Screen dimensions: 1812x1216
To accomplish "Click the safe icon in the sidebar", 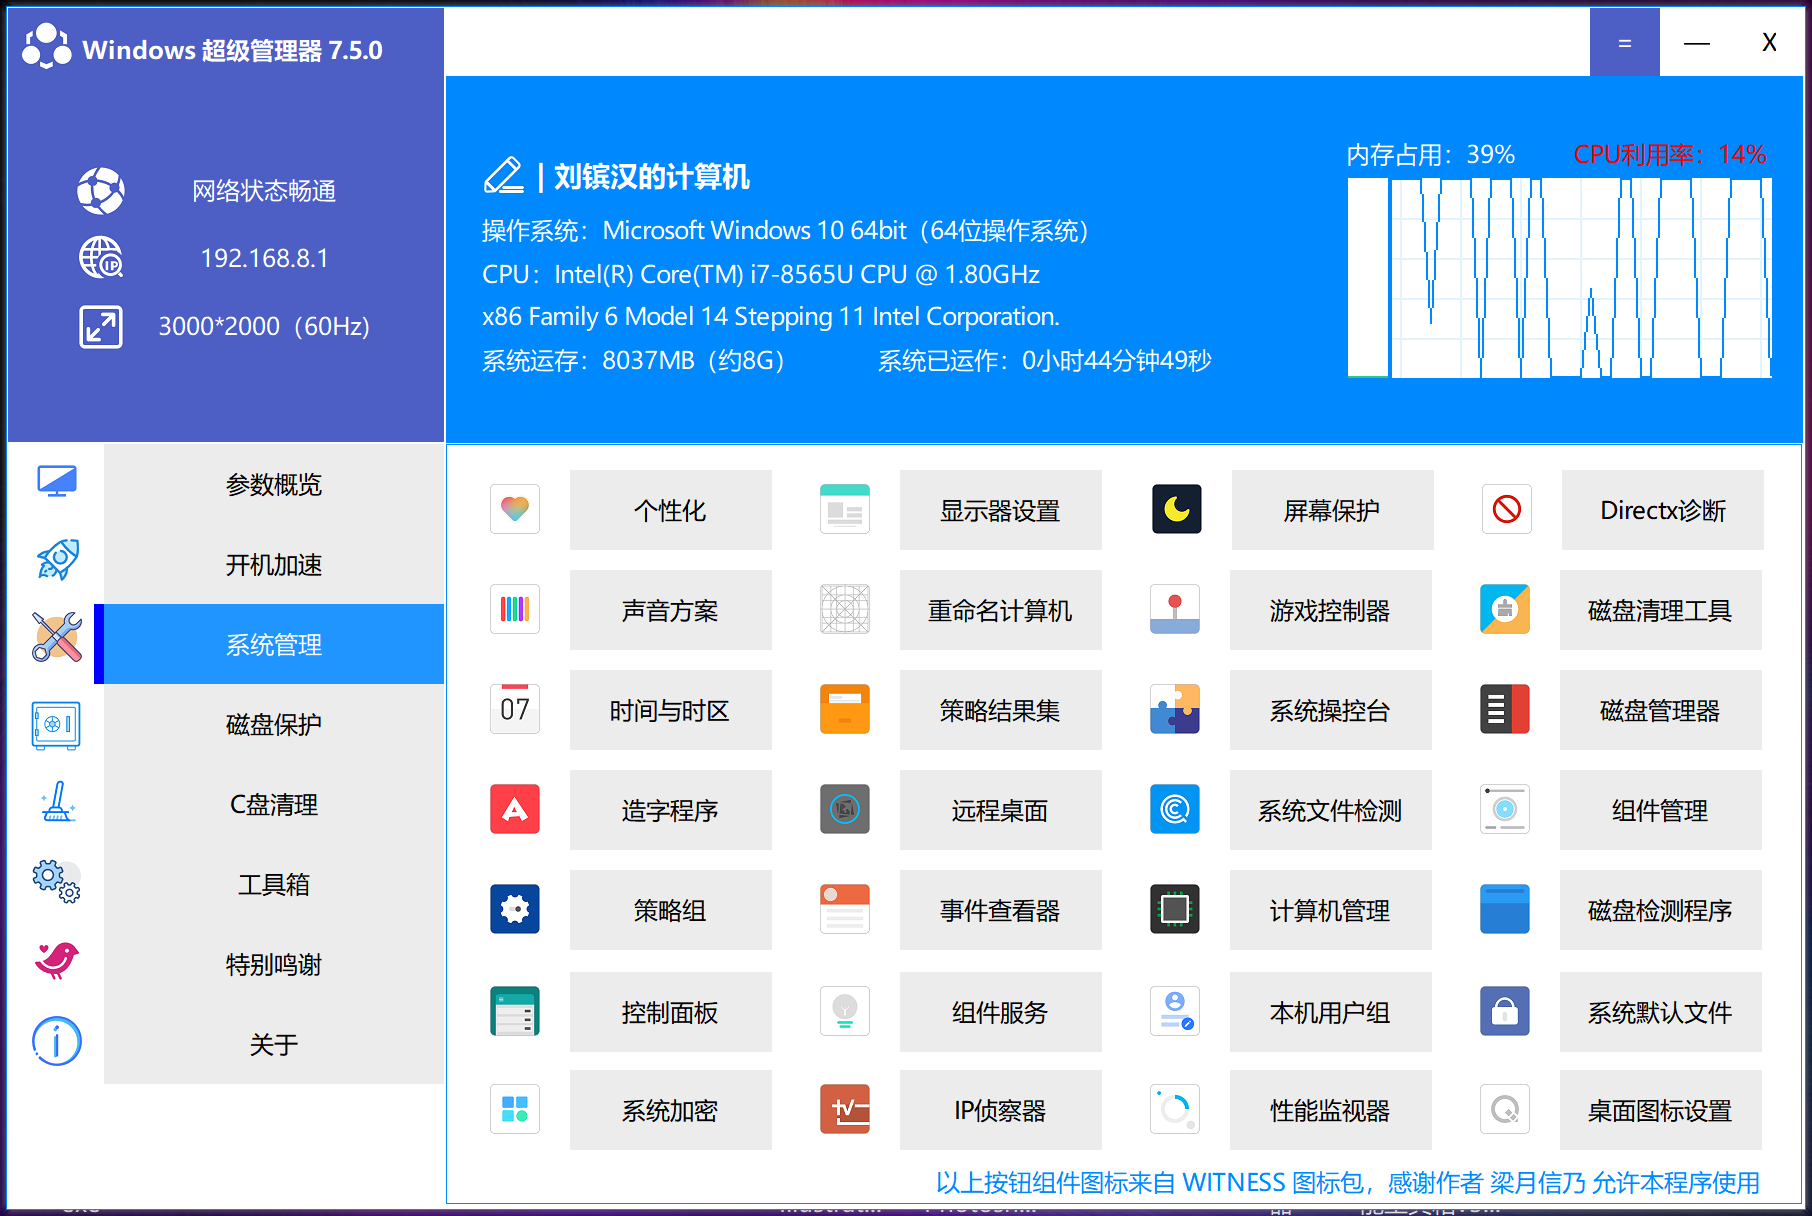I will coord(57,724).
